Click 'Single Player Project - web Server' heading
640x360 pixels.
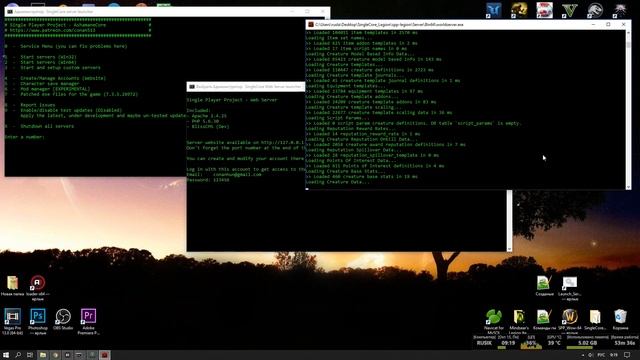(232, 100)
